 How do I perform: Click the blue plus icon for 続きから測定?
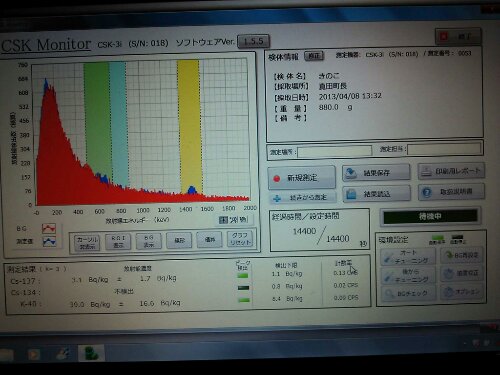coord(277,199)
